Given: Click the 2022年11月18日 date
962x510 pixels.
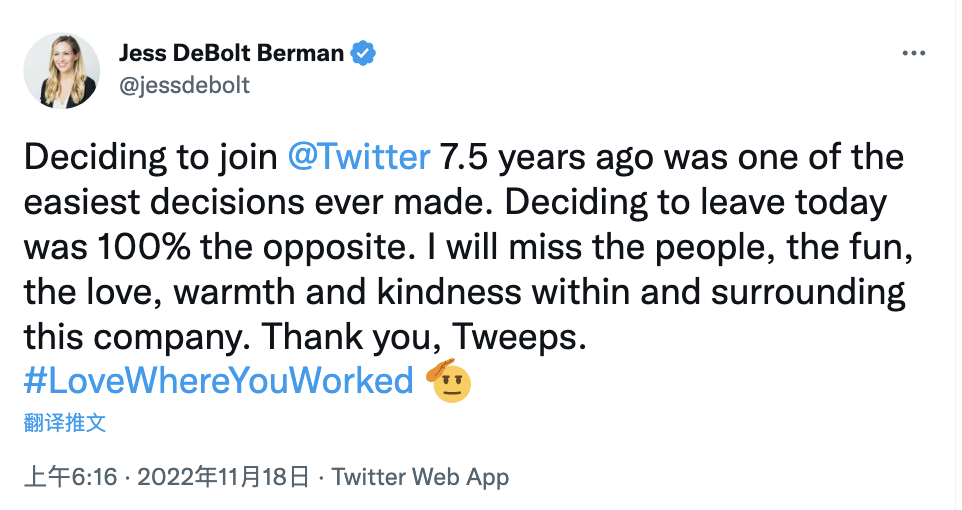Looking at the screenshot, I should pos(223,477).
